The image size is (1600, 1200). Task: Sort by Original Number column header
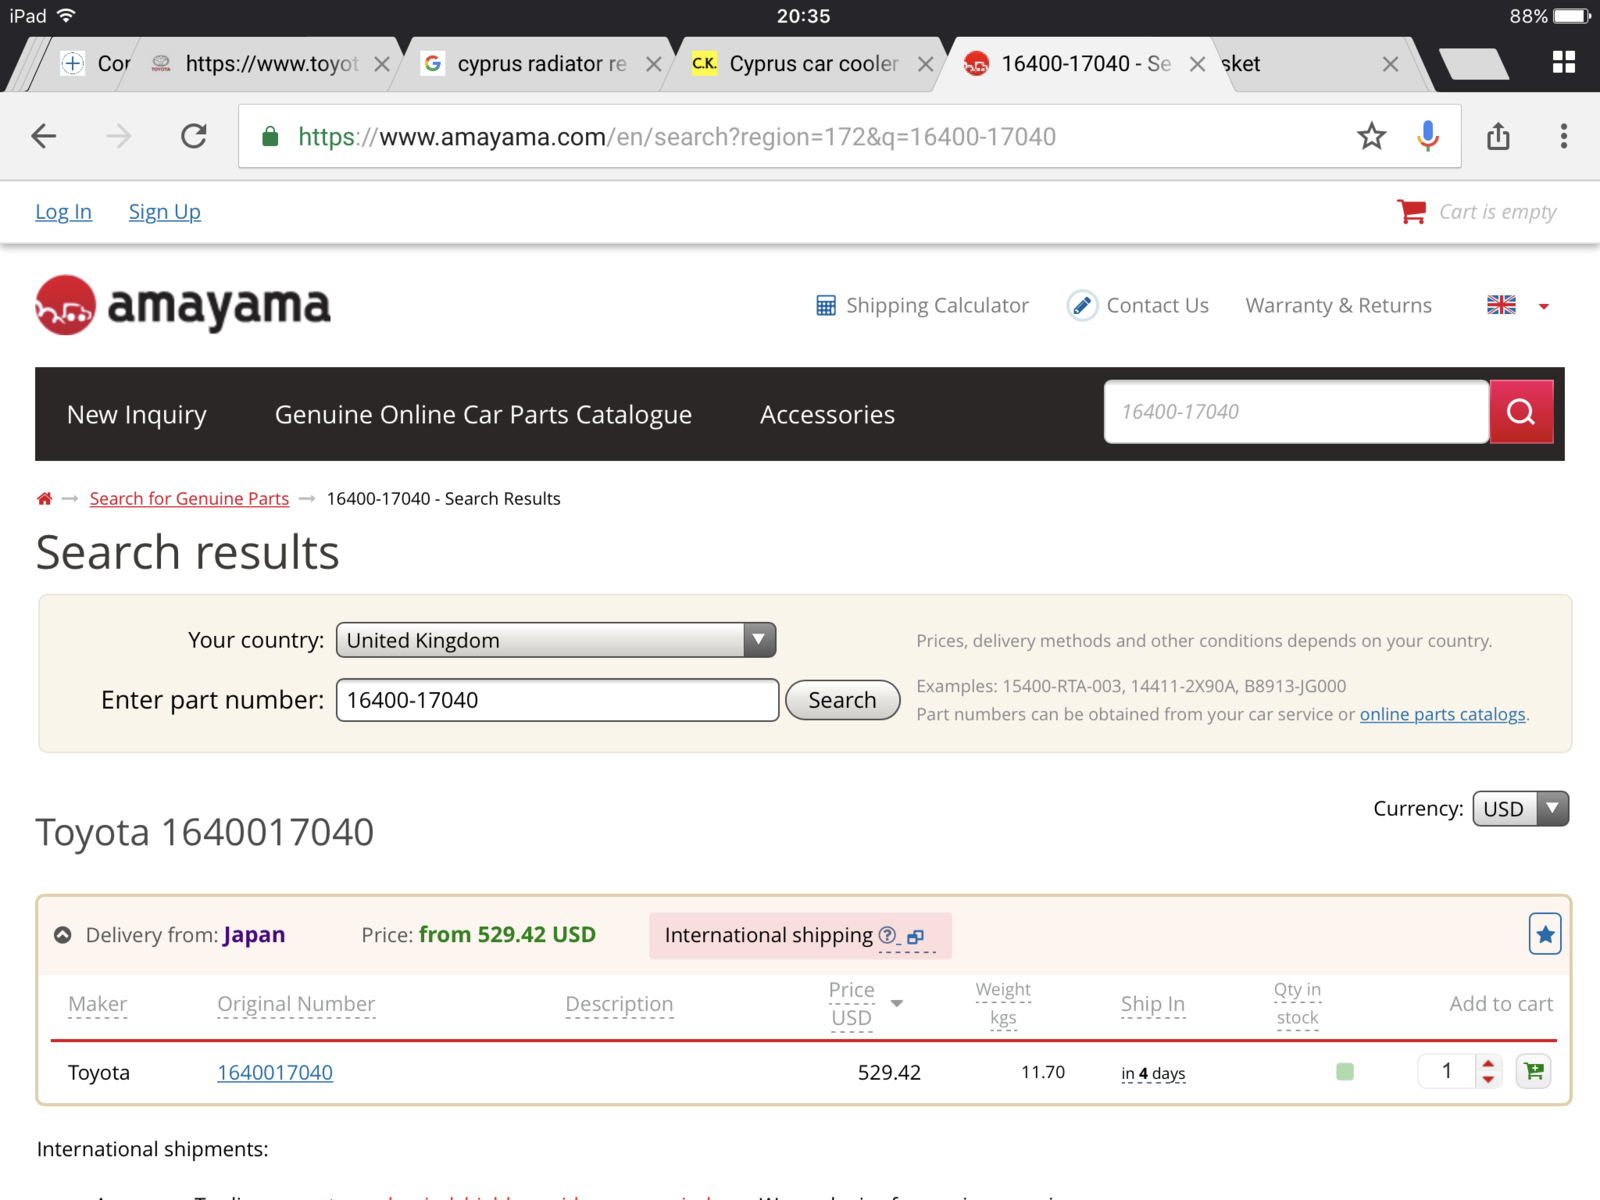tap(296, 1003)
